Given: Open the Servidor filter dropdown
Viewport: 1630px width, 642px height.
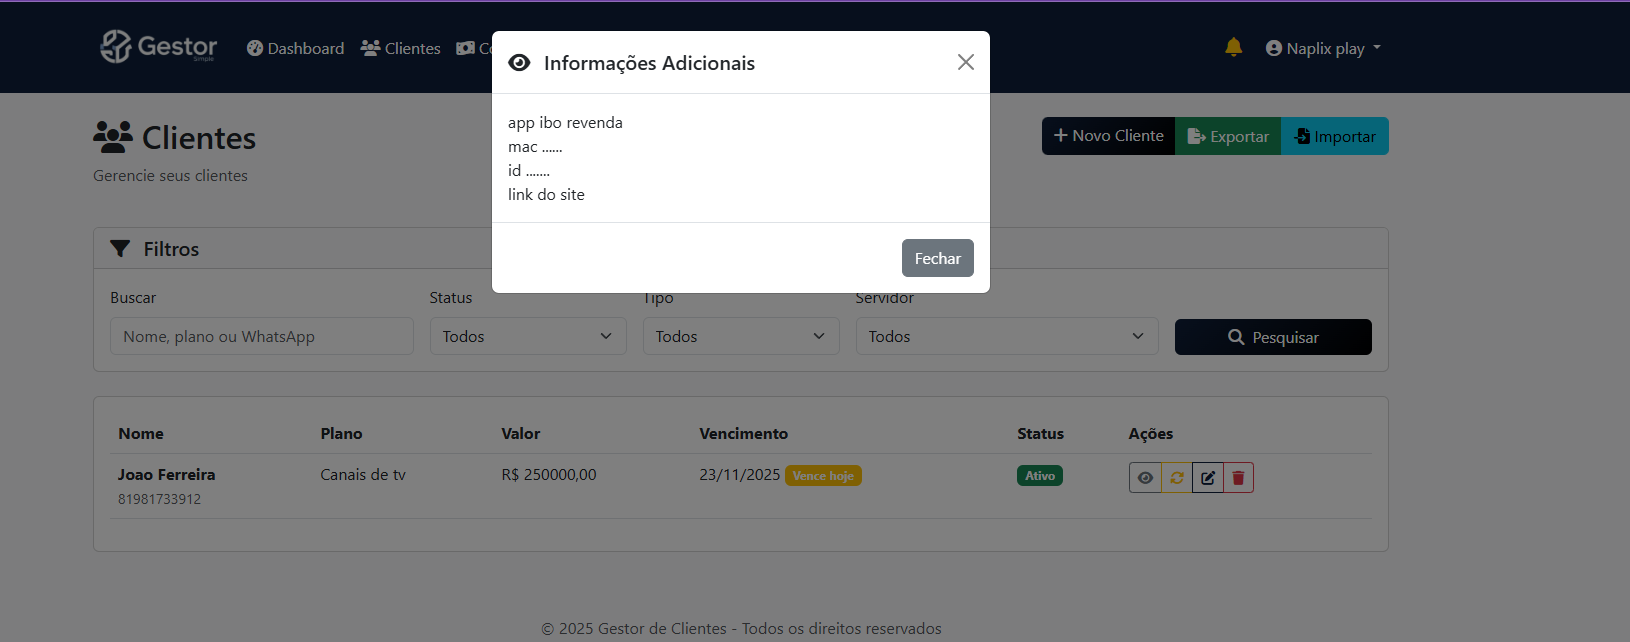Looking at the screenshot, I should 1006,336.
